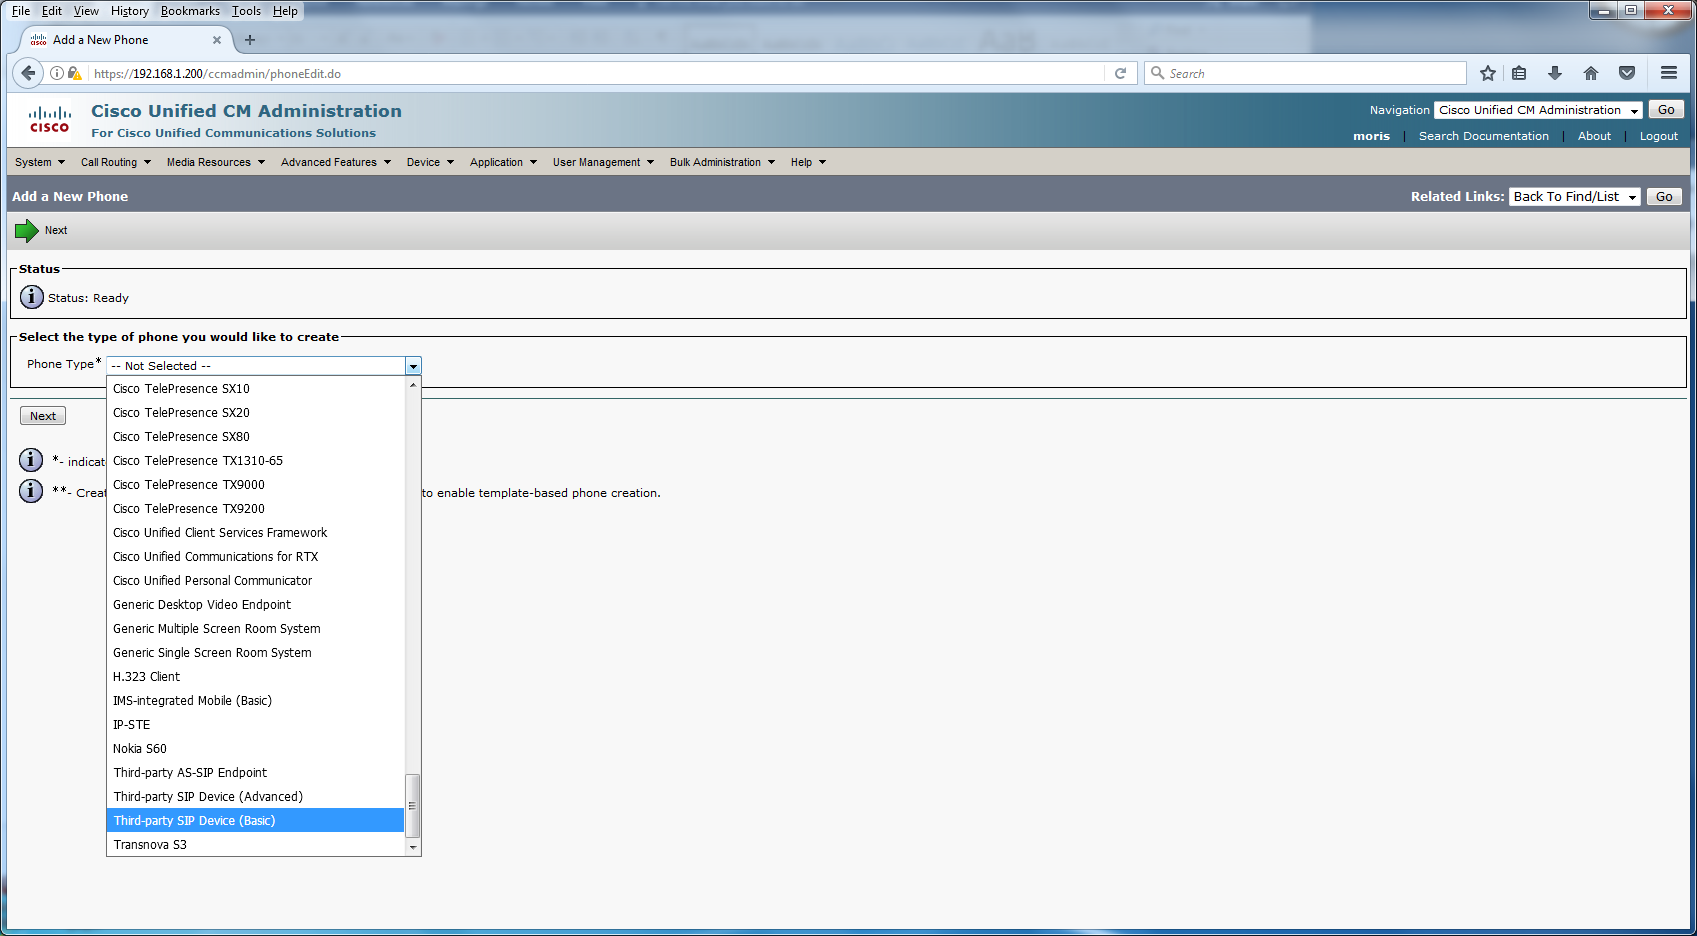1697x936 pixels.
Task: Click the dropdown list scroll down arrow
Action: pyautogui.click(x=413, y=847)
